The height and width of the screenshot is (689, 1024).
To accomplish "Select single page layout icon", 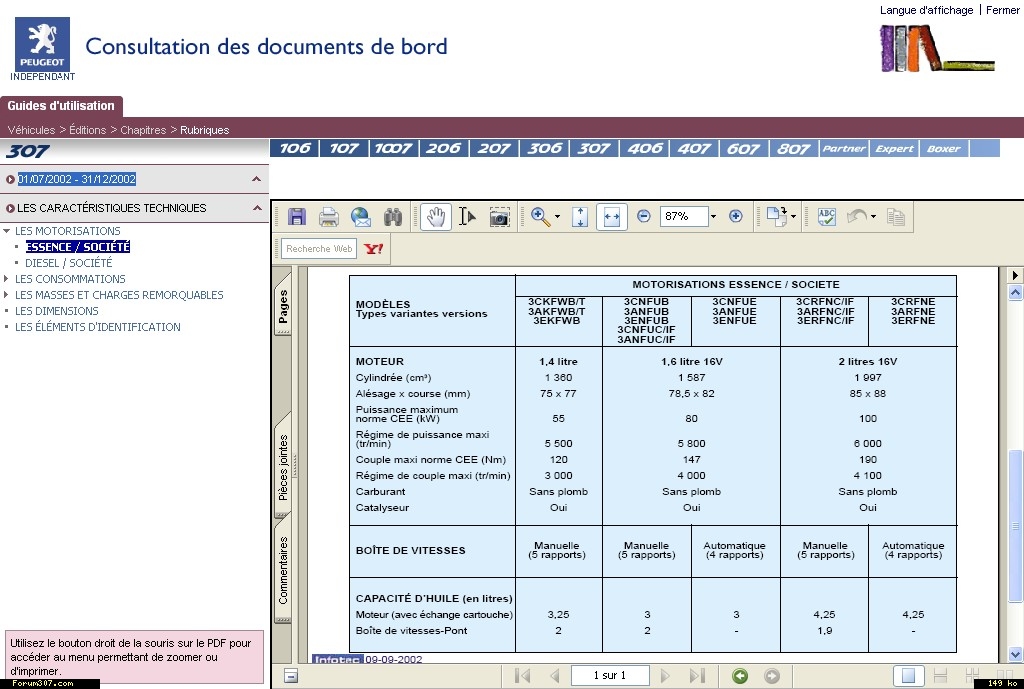I will pos(908,675).
